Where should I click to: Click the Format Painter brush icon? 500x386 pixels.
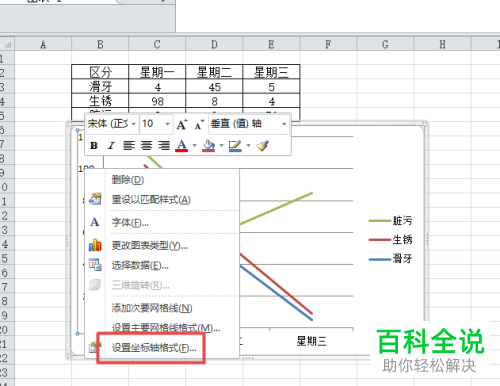[263, 146]
